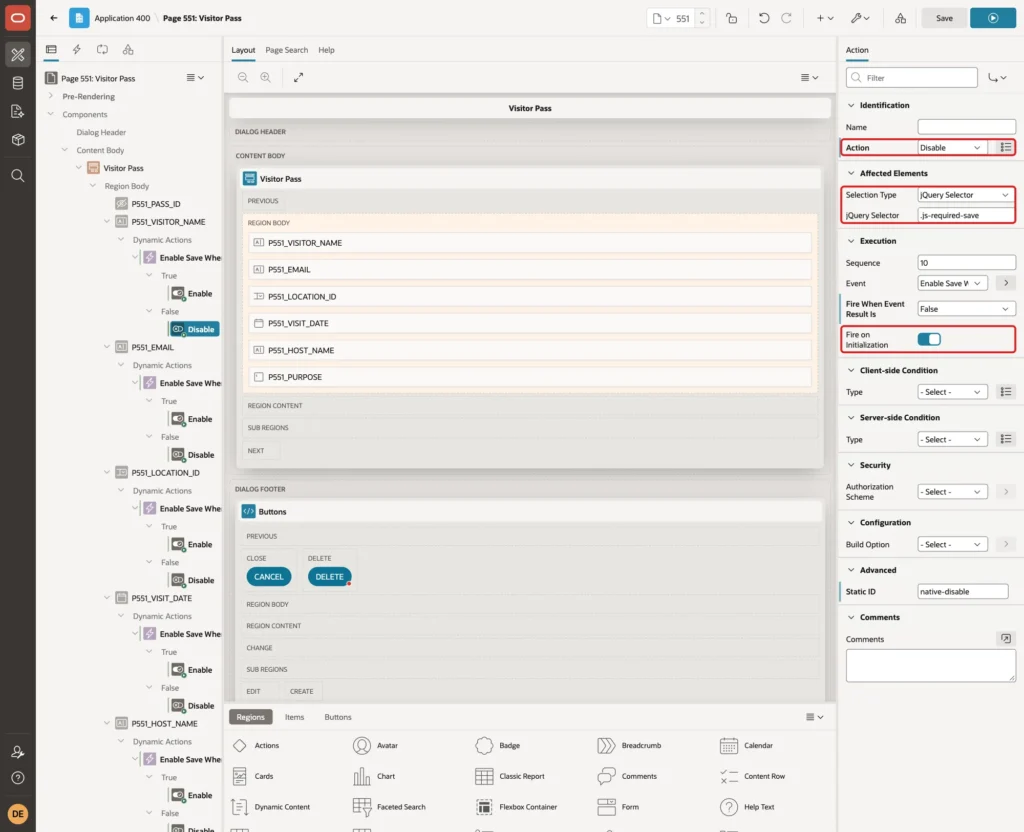The image size is (1024, 832).
Task: Open Comments expand editor icon
Action: (x=1006, y=639)
